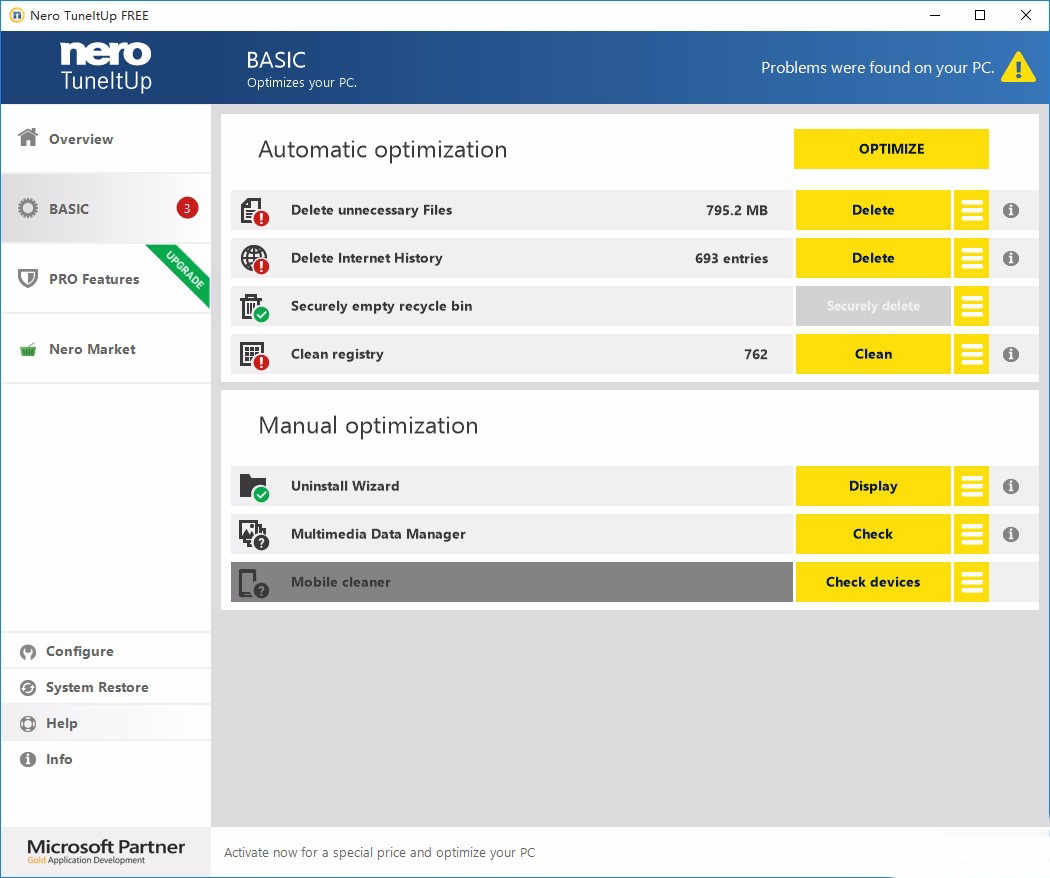Click the Automatic optimization heading
The height and width of the screenshot is (878, 1050).
click(382, 149)
